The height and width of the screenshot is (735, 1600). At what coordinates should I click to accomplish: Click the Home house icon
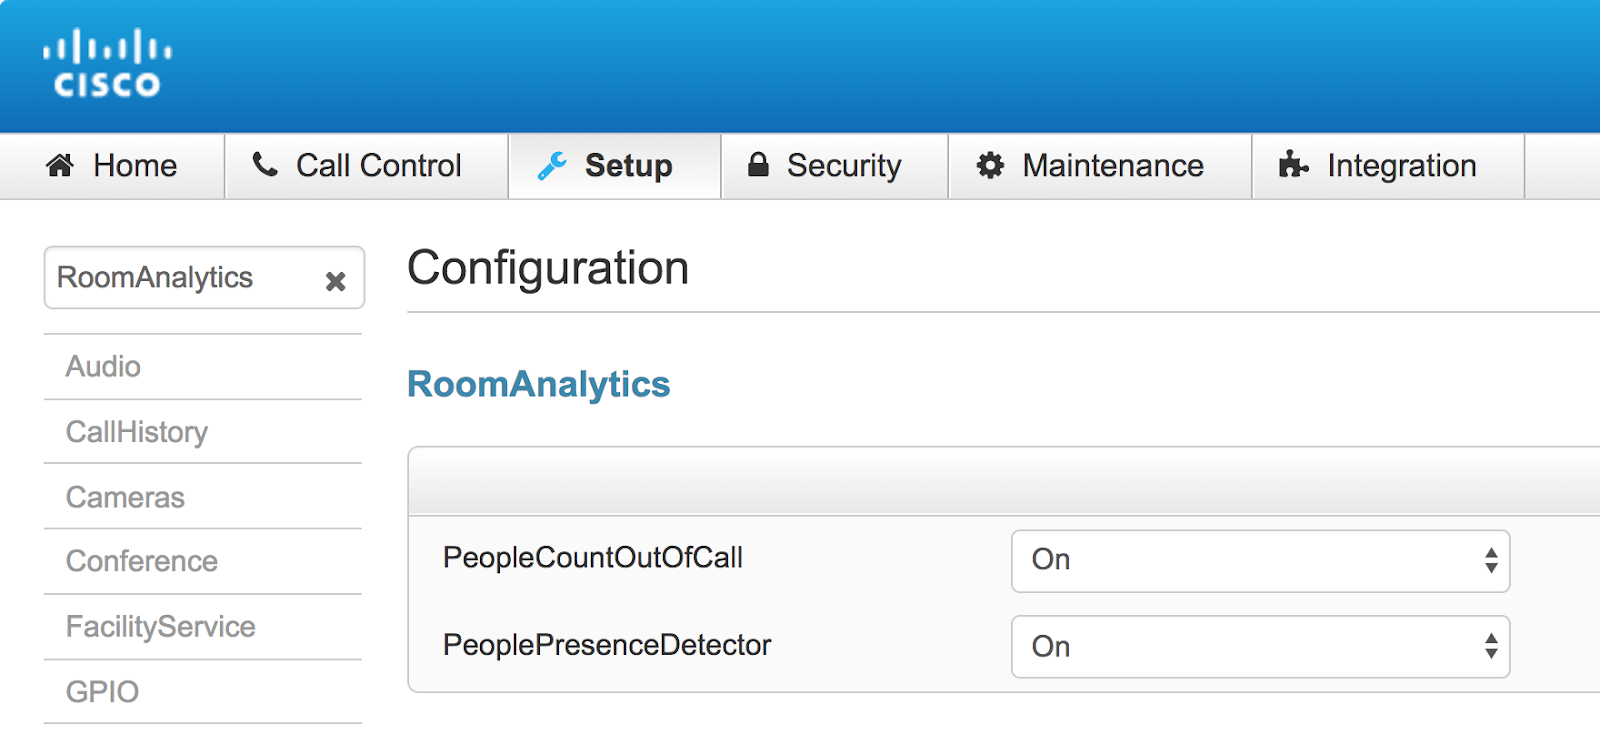click(60, 165)
